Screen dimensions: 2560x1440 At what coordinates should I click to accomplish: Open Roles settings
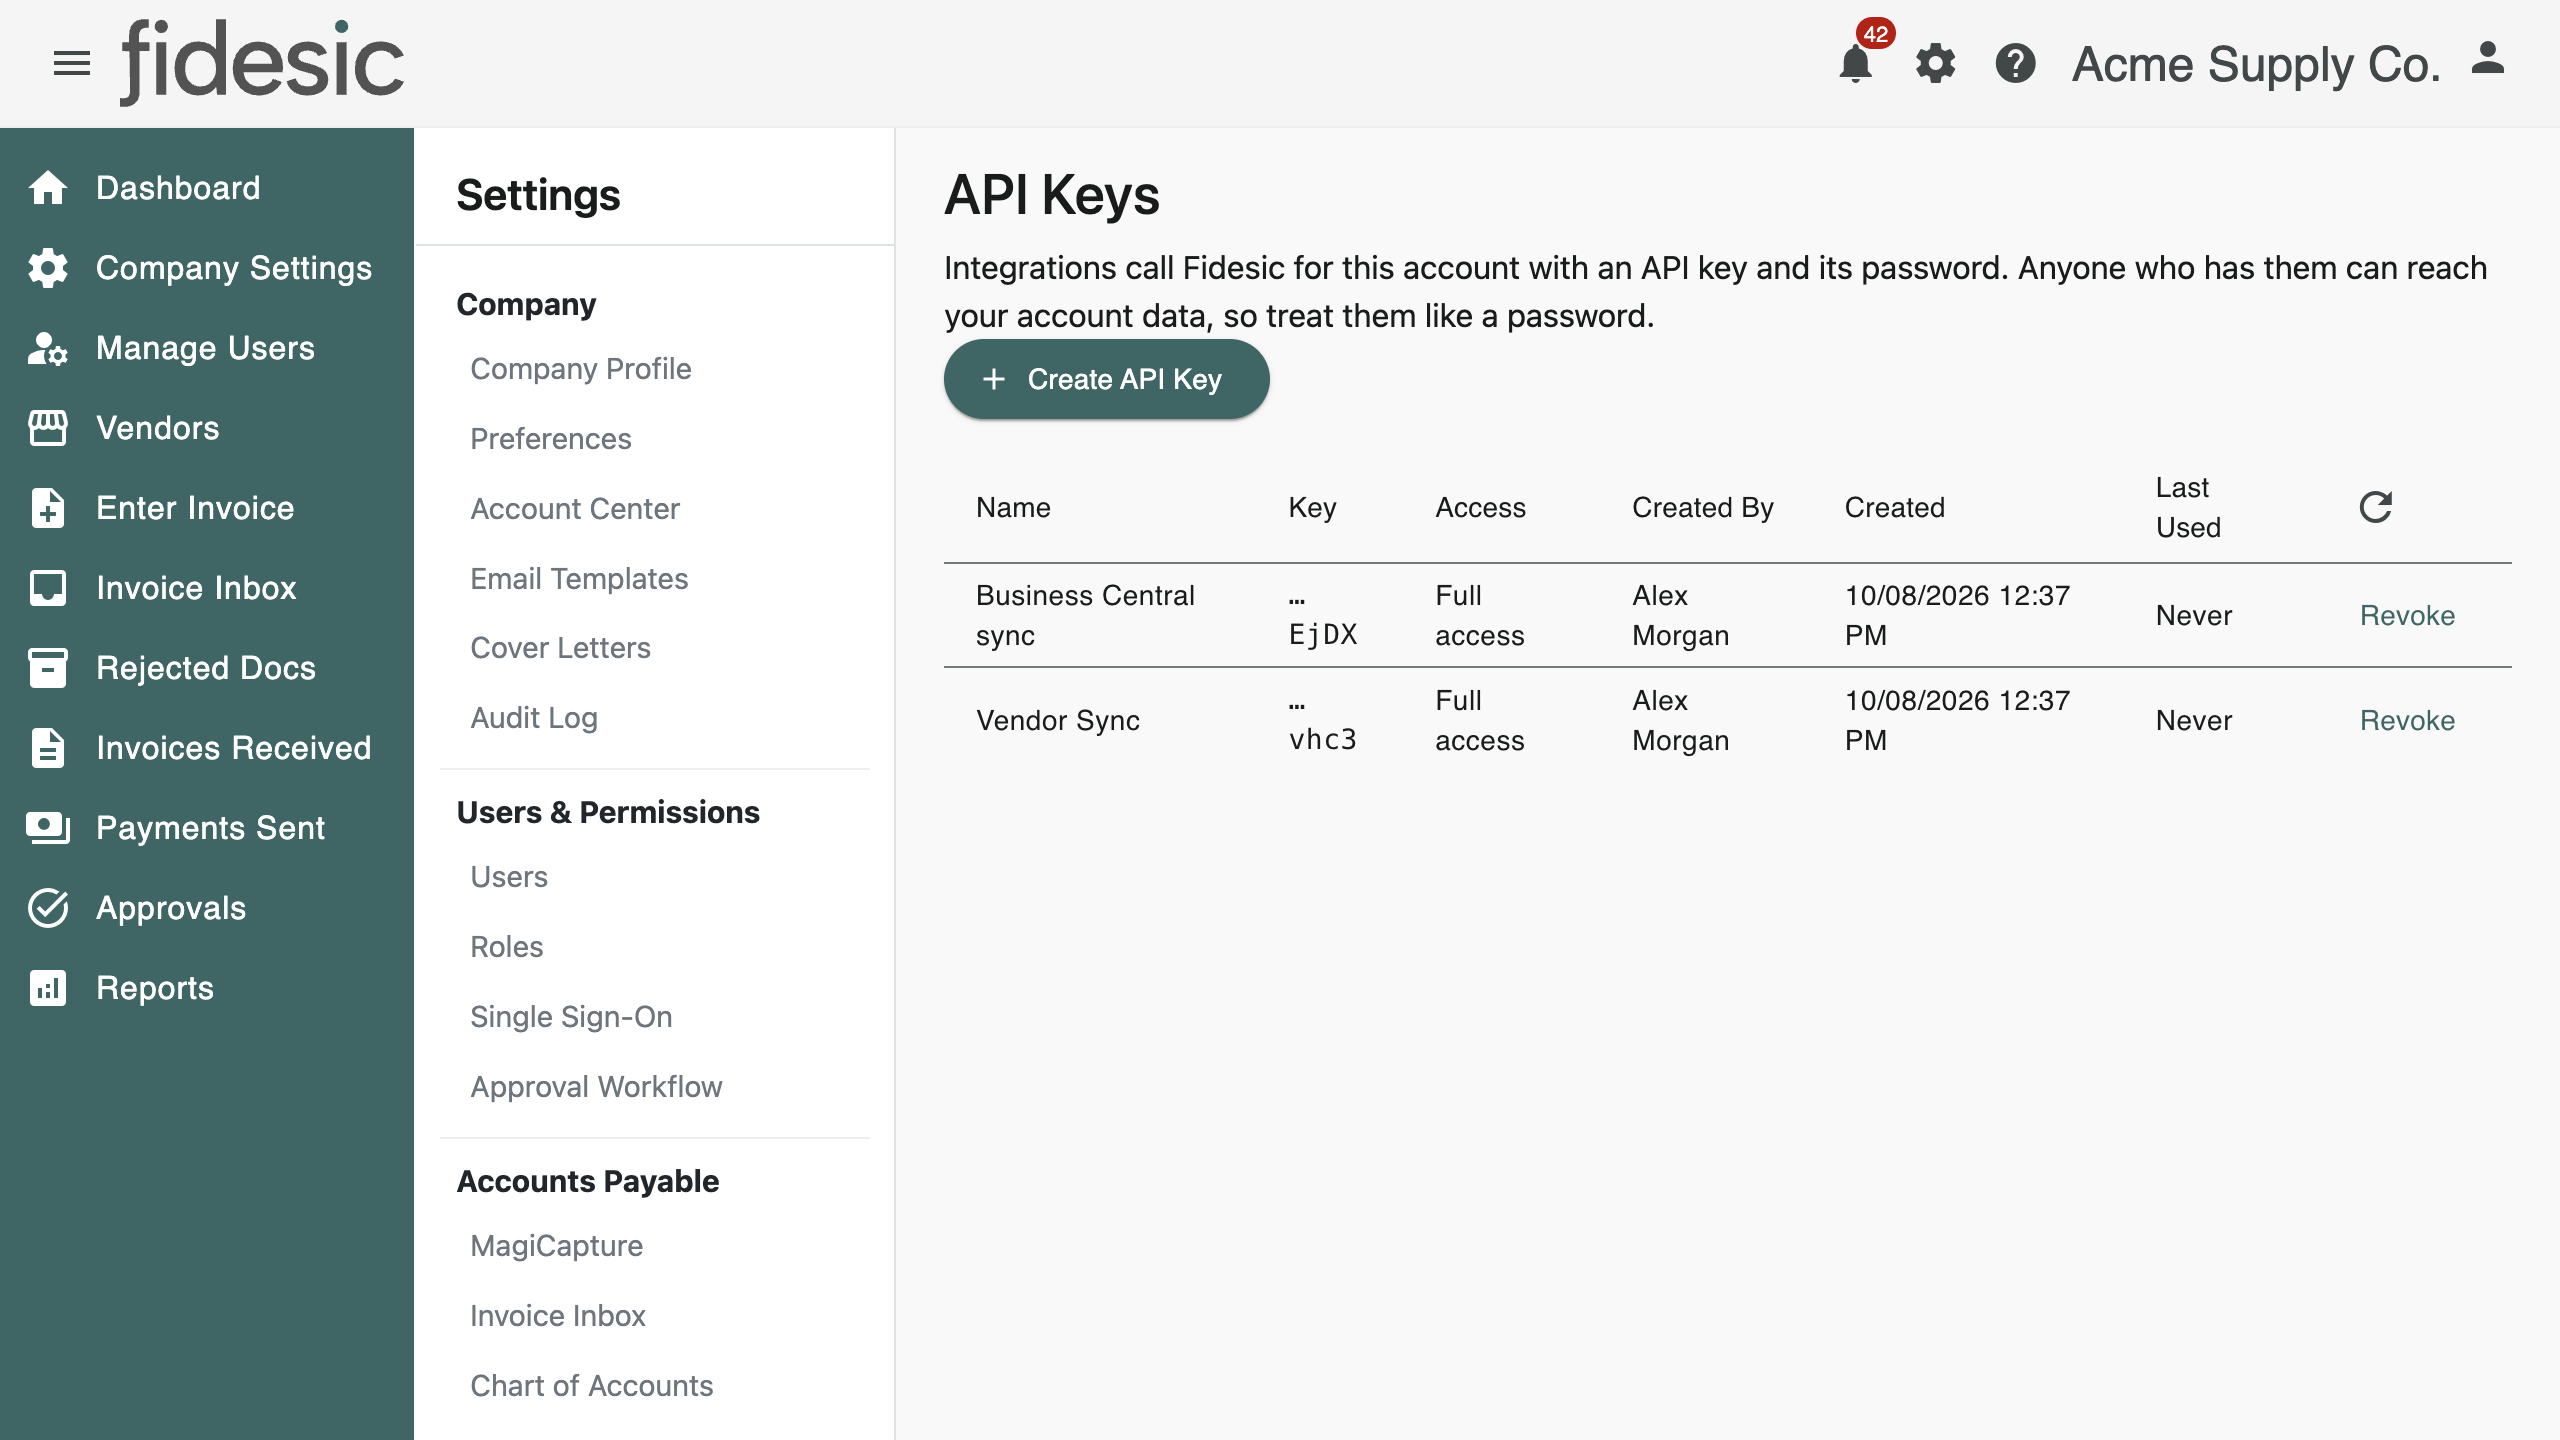[507, 947]
